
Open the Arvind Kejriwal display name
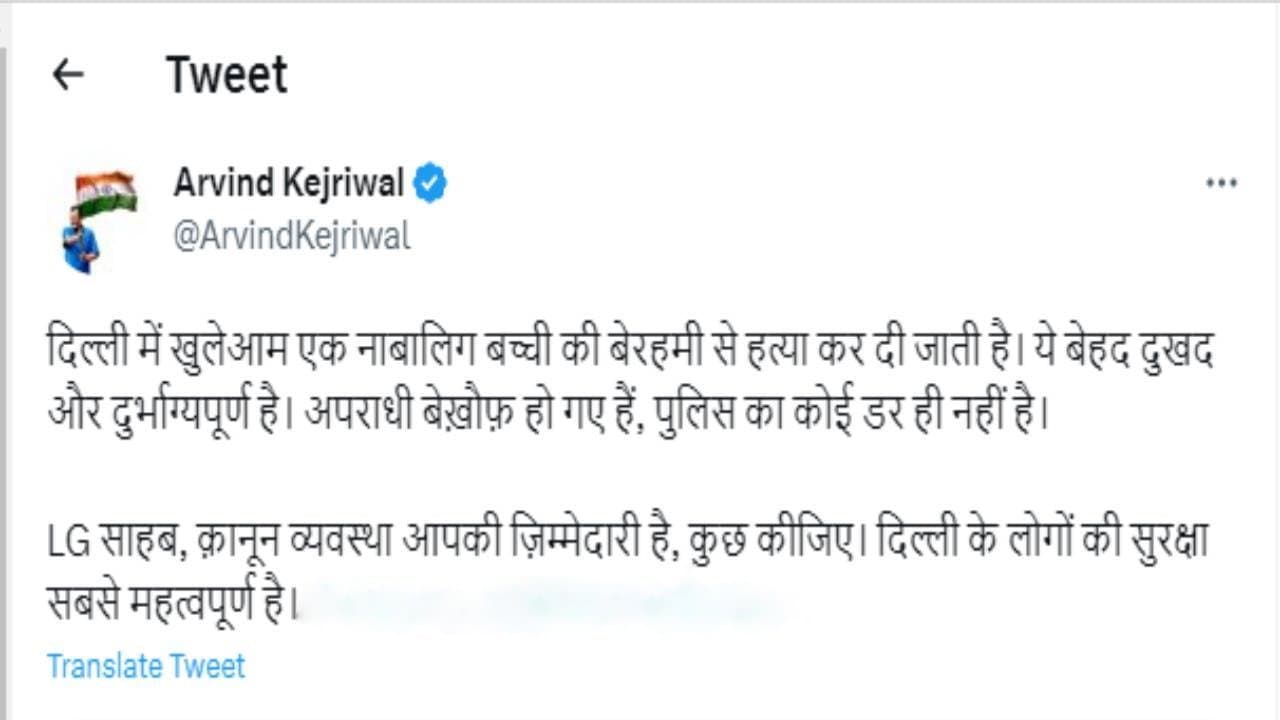[289, 183]
